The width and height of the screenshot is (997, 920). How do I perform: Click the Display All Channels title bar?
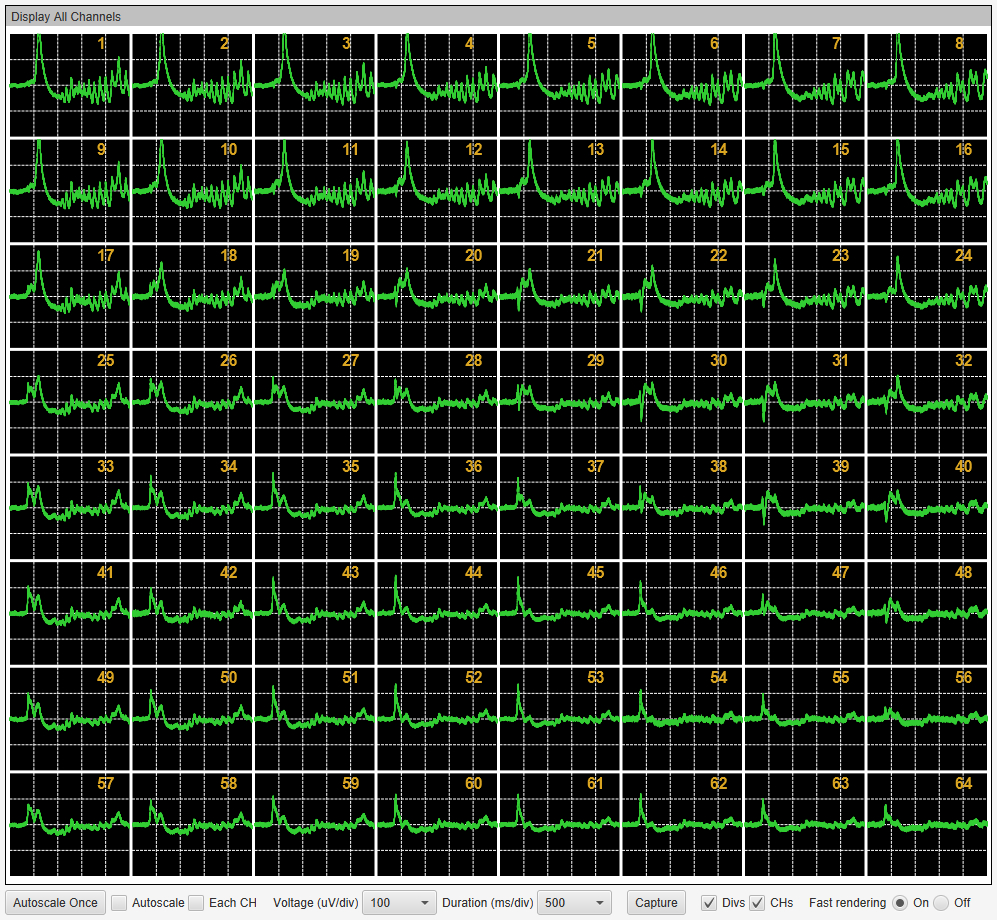click(498, 17)
